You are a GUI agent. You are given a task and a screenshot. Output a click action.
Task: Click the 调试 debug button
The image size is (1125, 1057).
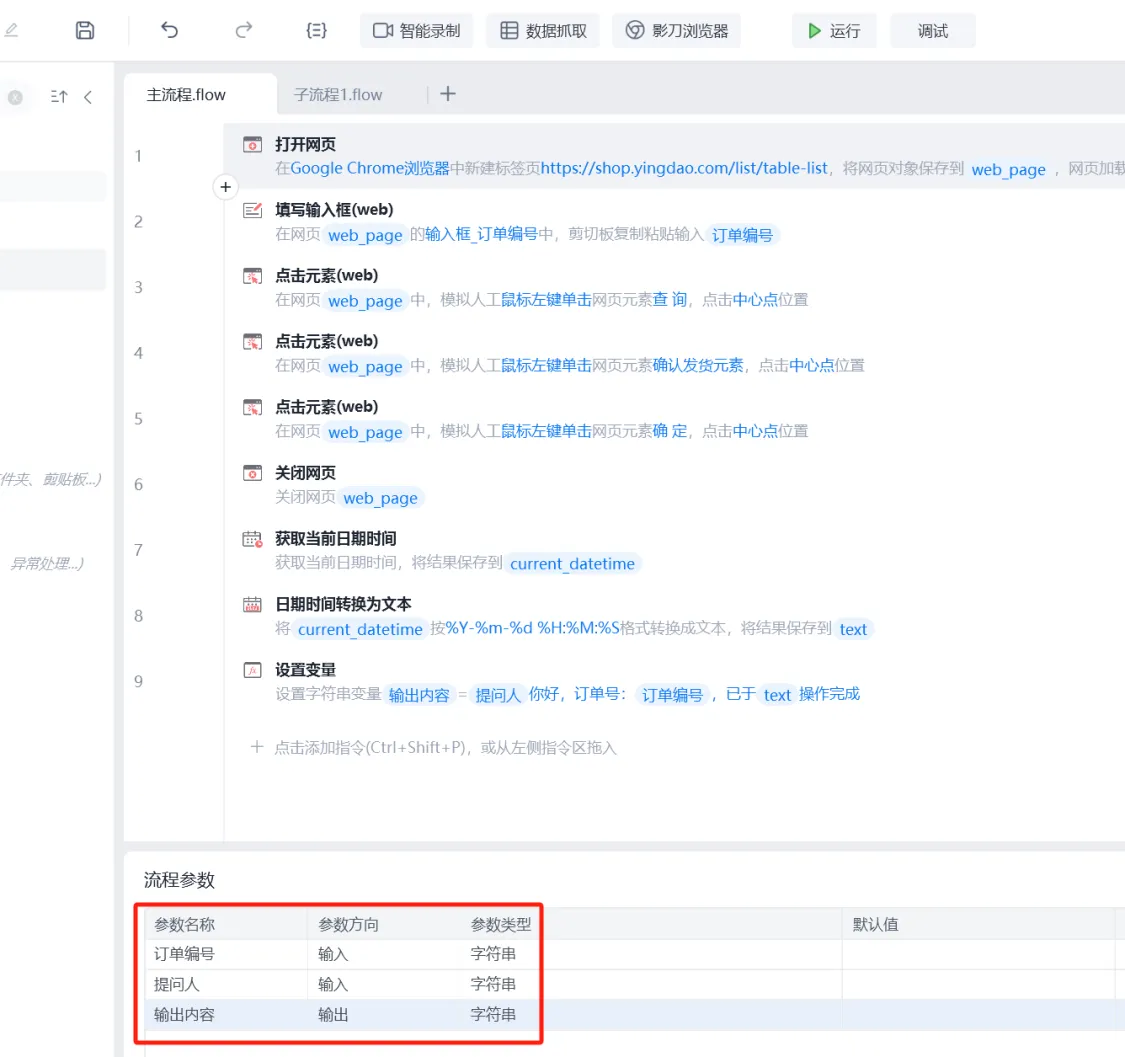932,30
